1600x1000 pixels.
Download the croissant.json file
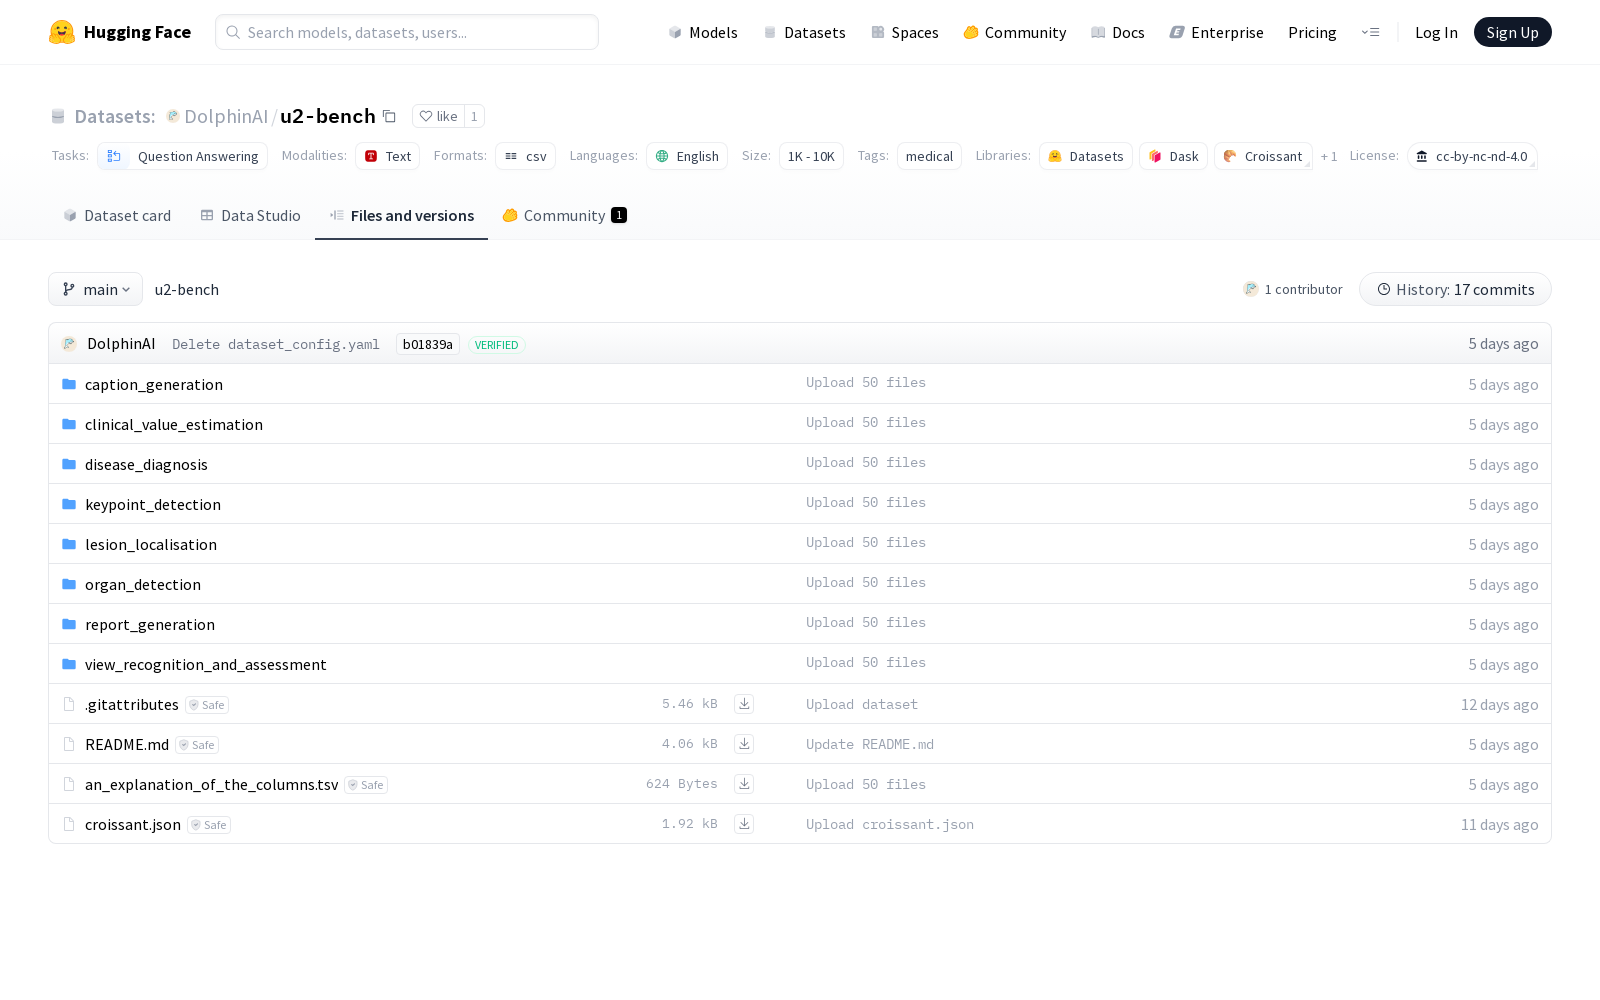(x=744, y=824)
